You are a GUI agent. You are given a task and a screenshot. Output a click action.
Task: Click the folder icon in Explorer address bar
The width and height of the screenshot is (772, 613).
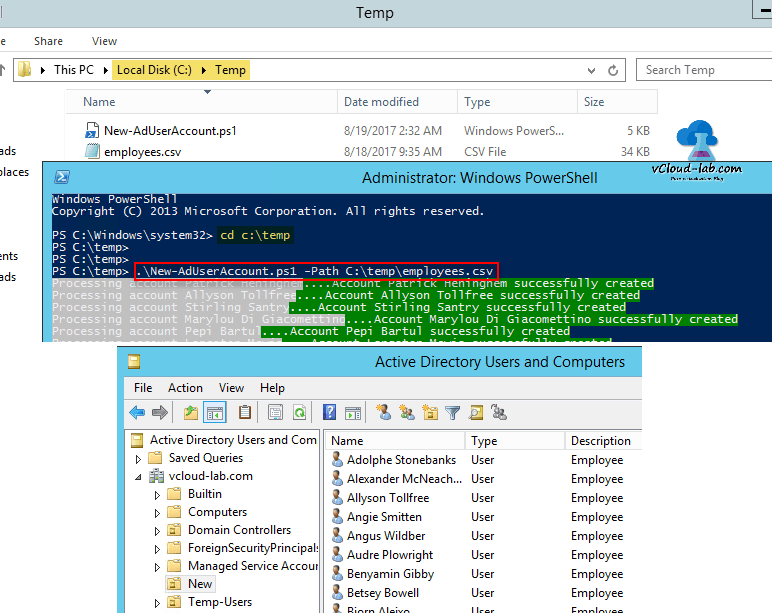point(25,69)
